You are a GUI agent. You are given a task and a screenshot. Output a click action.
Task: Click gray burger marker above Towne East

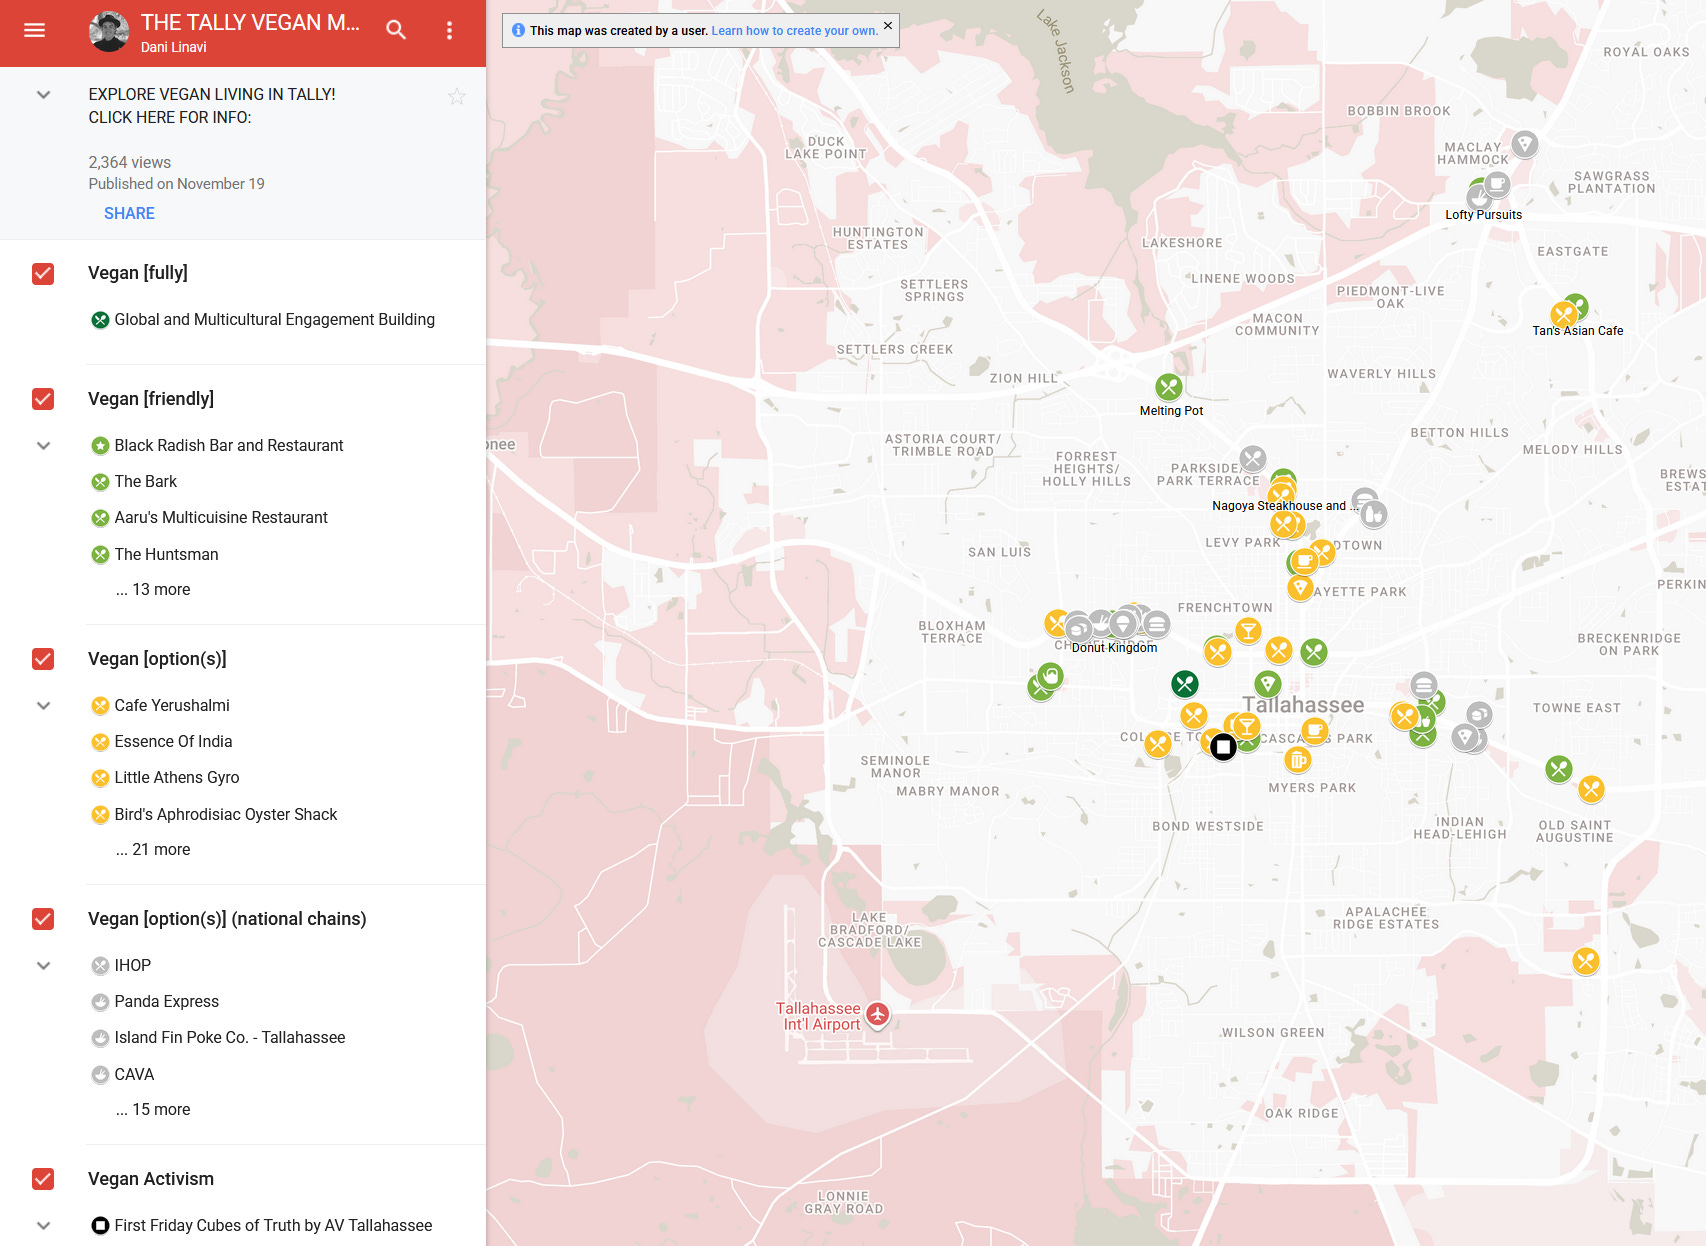point(1424,686)
